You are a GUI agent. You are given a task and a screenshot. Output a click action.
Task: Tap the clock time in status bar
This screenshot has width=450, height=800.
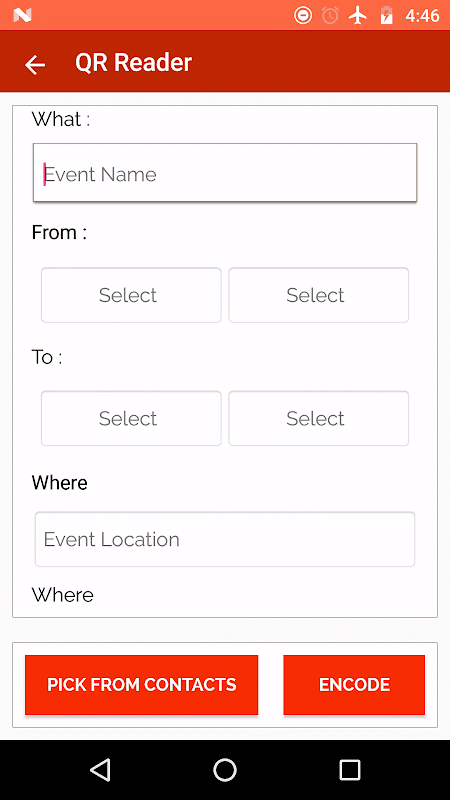point(422,16)
